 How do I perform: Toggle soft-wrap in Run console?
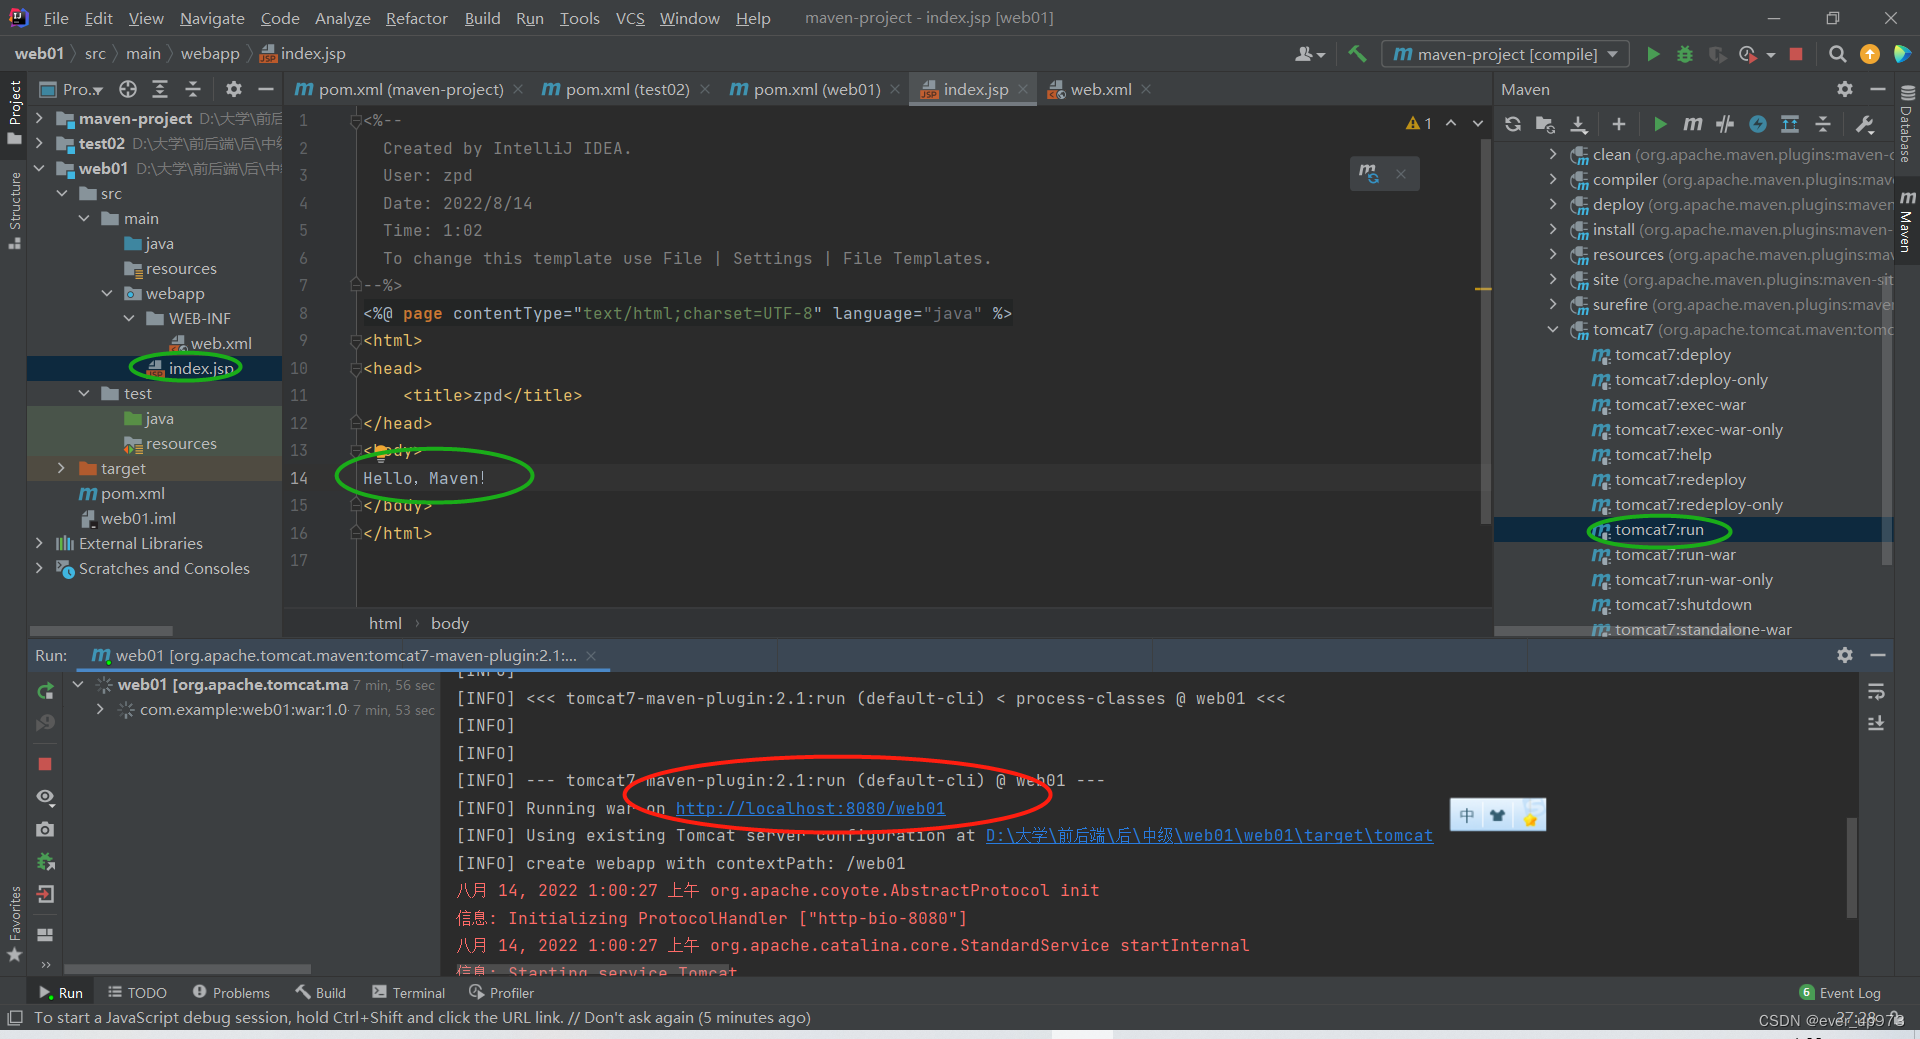(x=1876, y=691)
